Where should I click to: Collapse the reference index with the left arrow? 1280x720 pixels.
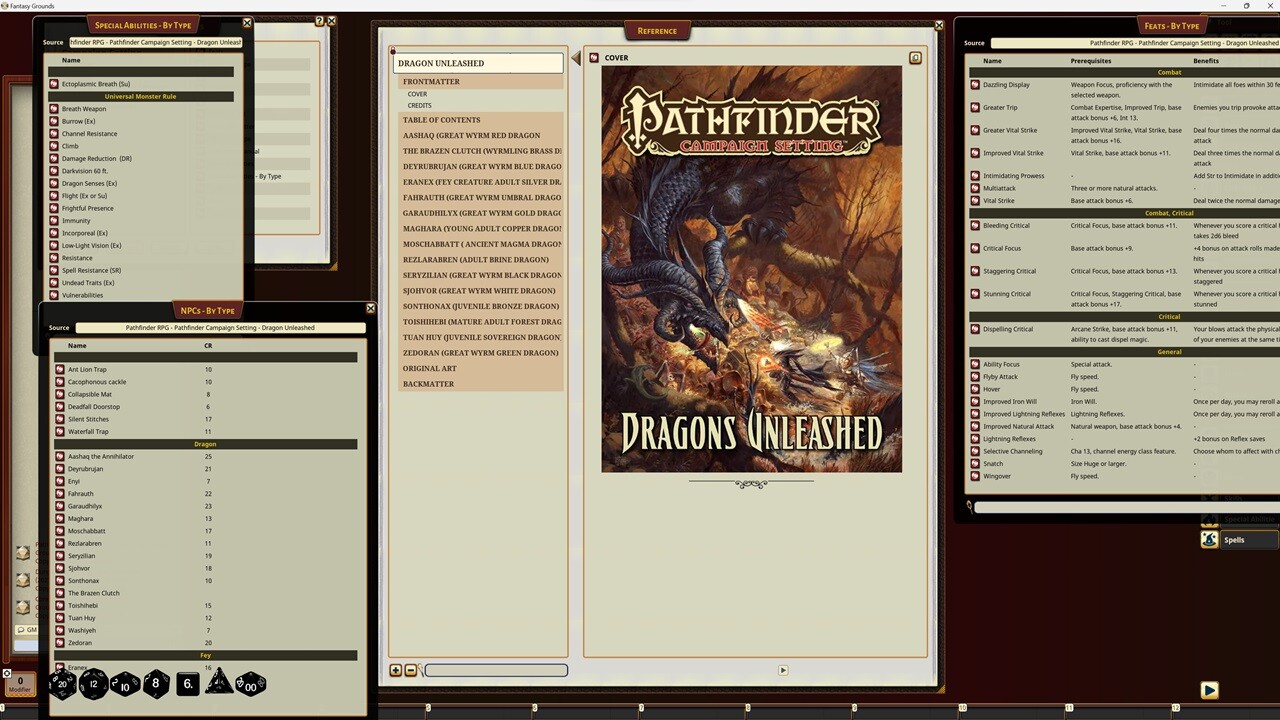pos(576,58)
